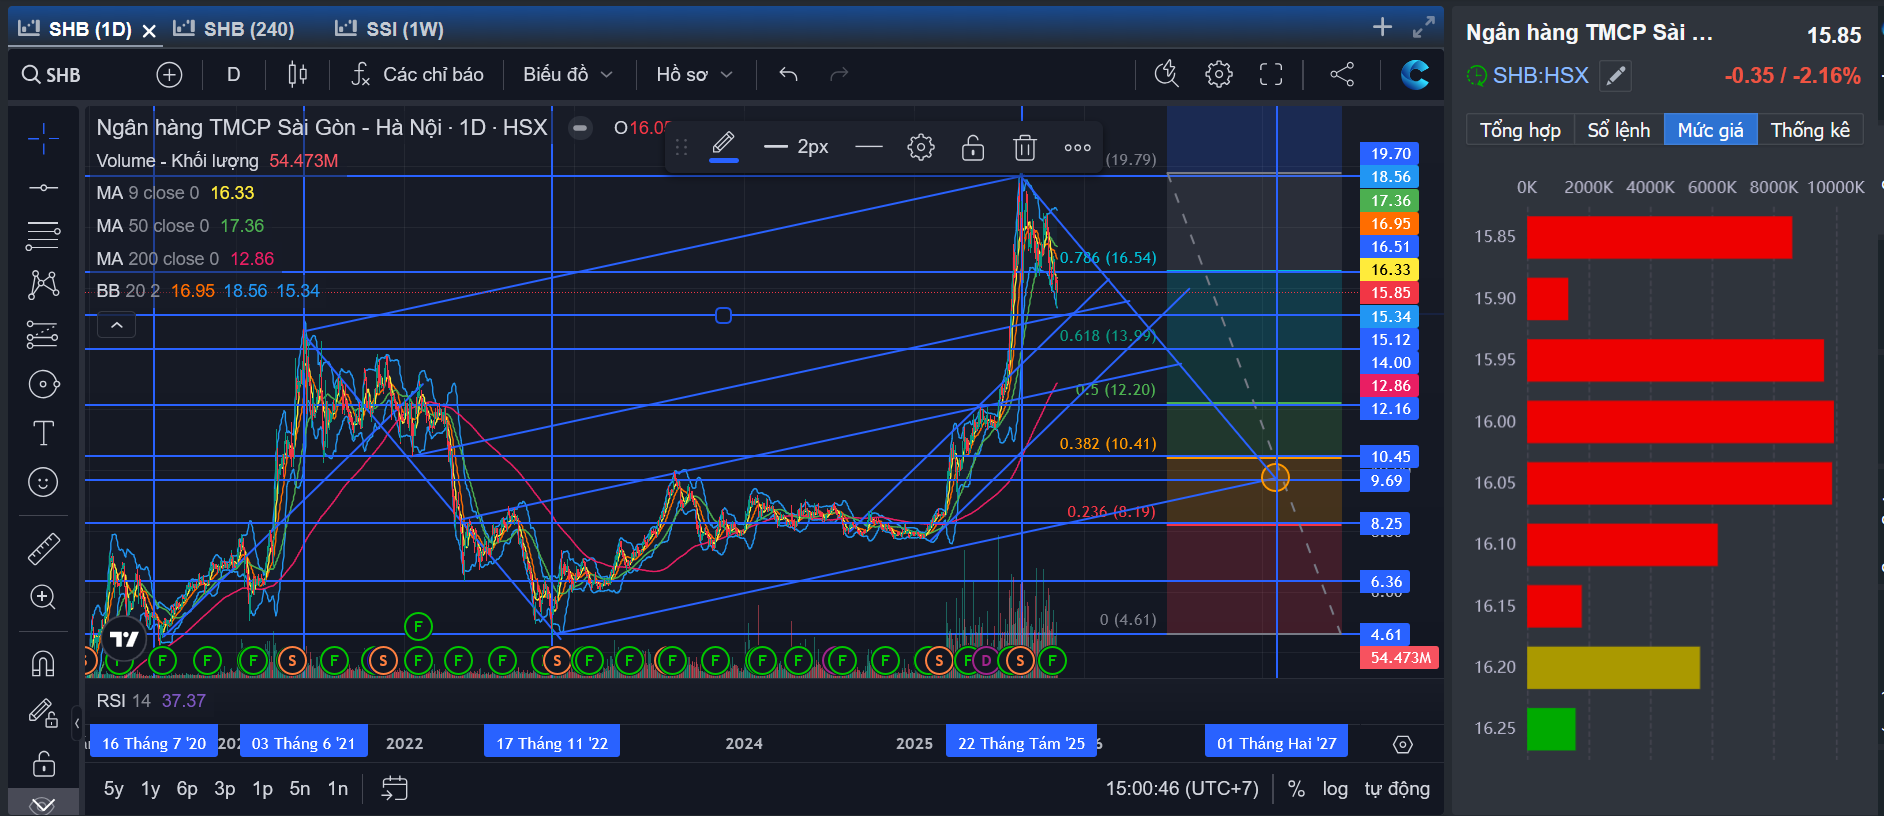Switch the chart to fullscreen mode
The width and height of the screenshot is (1884, 816).
(1270, 74)
